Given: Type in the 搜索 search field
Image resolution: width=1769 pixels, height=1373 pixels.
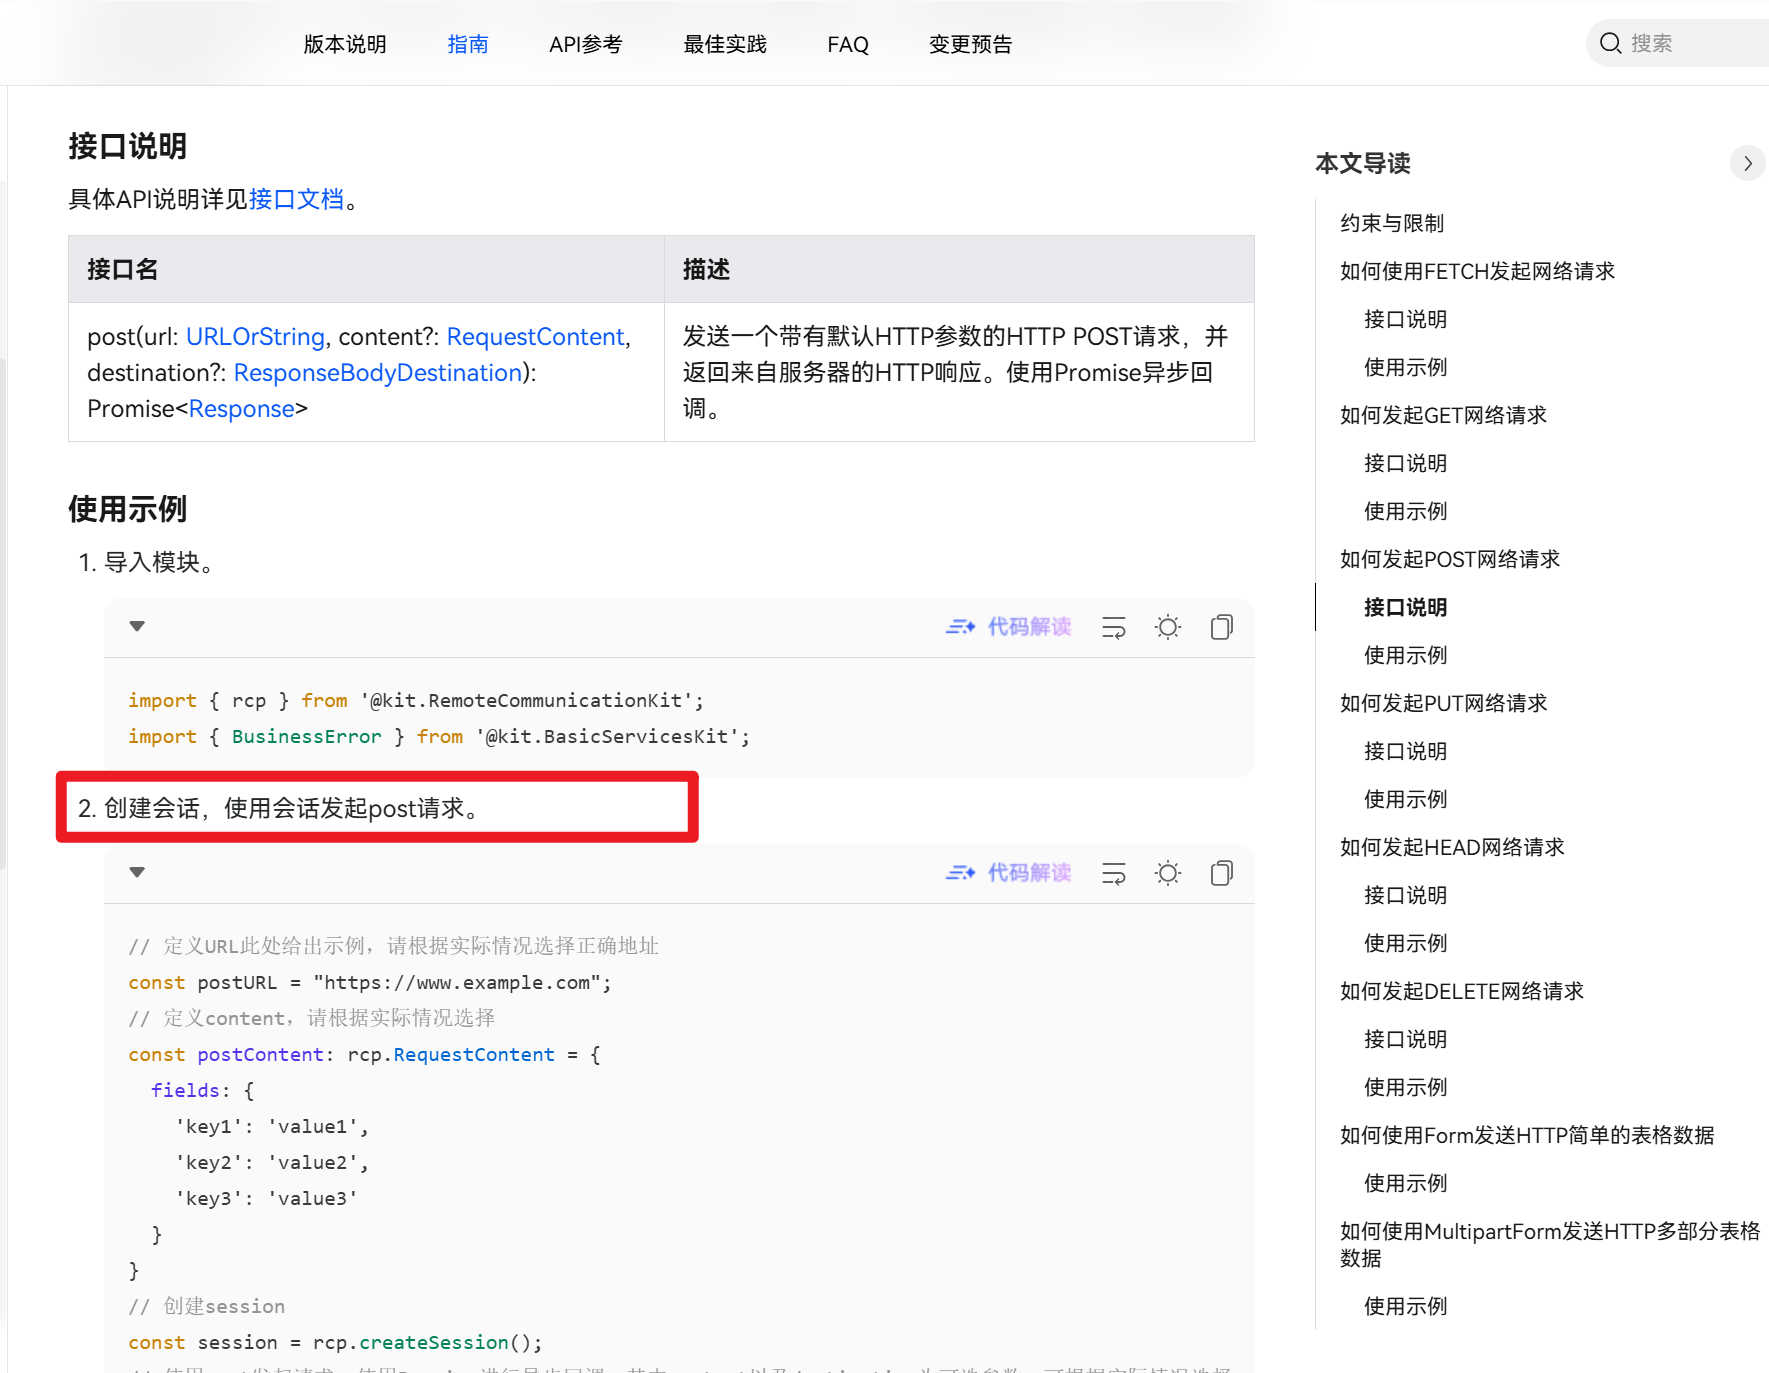Looking at the screenshot, I should 1690,43.
